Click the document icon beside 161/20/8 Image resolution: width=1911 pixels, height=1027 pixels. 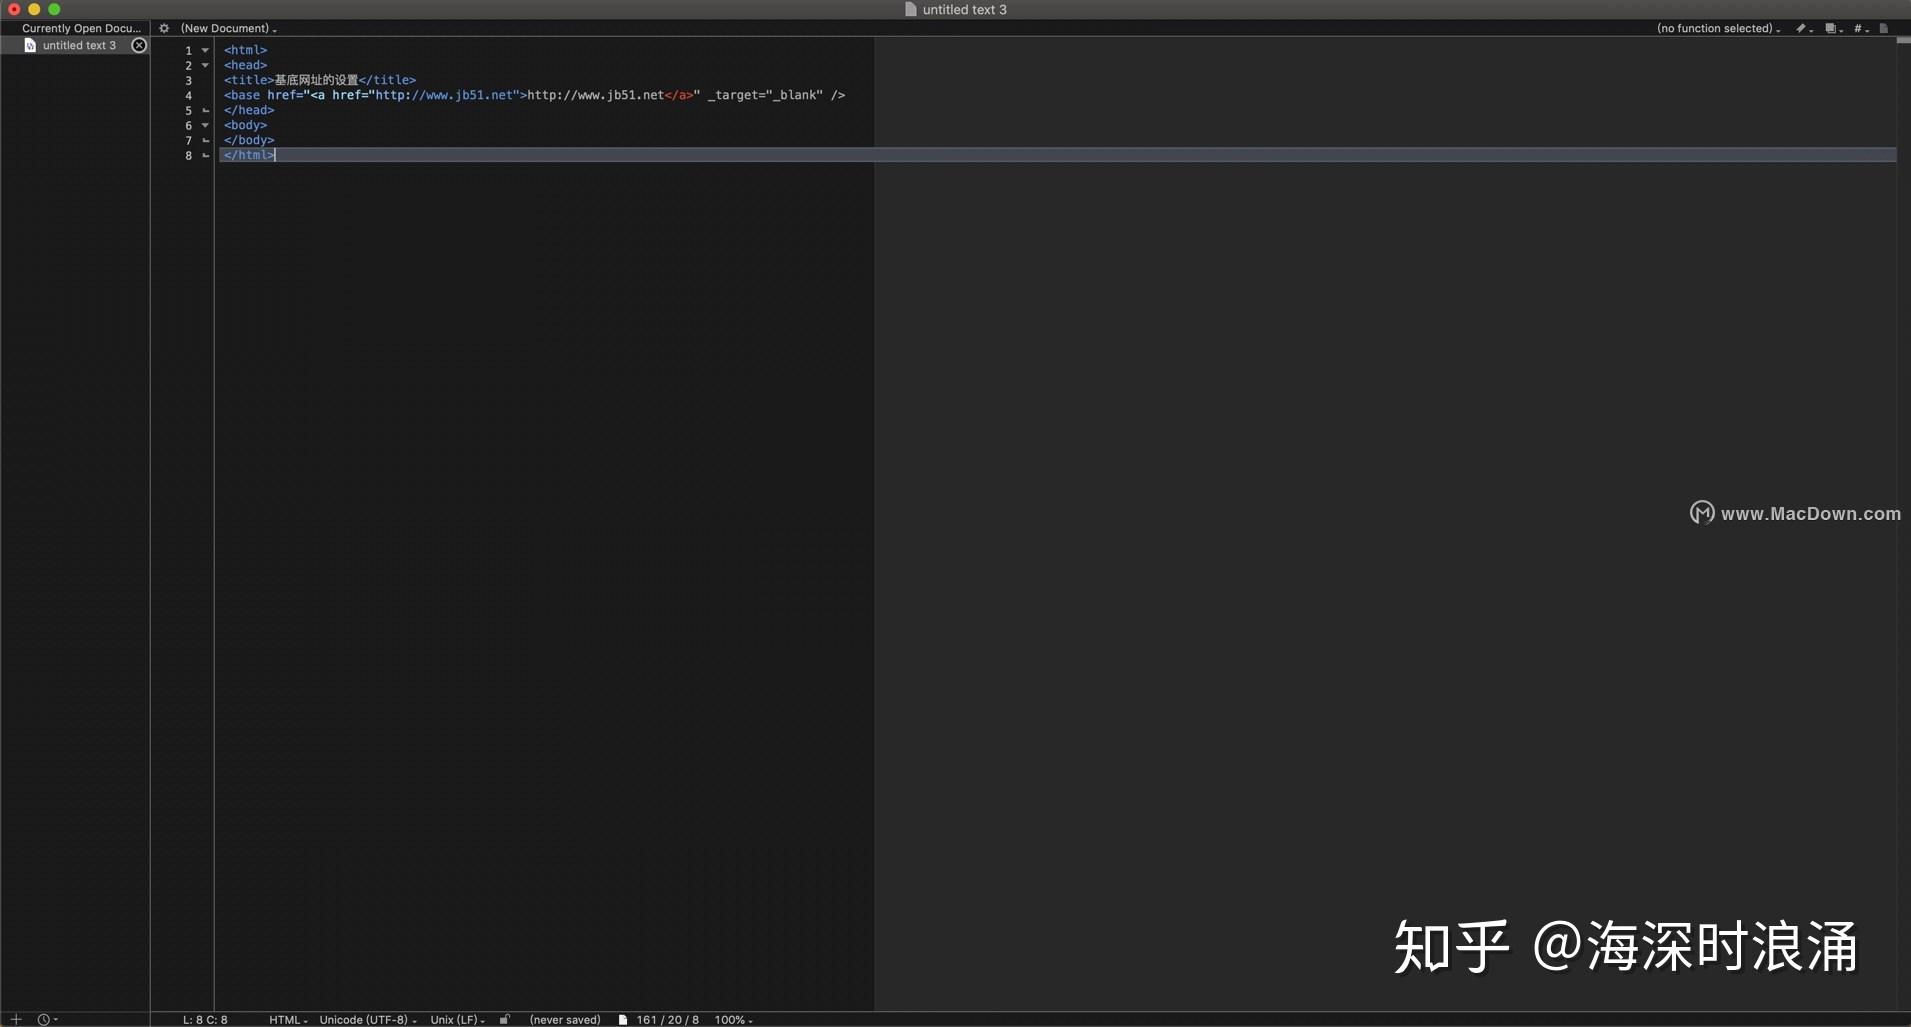tap(623, 1019)
